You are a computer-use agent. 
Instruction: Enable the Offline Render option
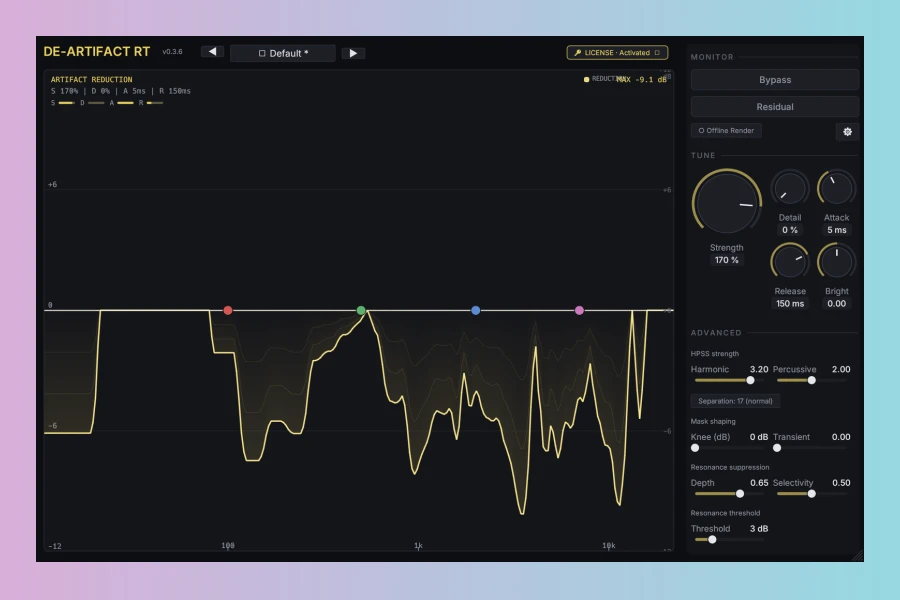(x=726, y=130)
